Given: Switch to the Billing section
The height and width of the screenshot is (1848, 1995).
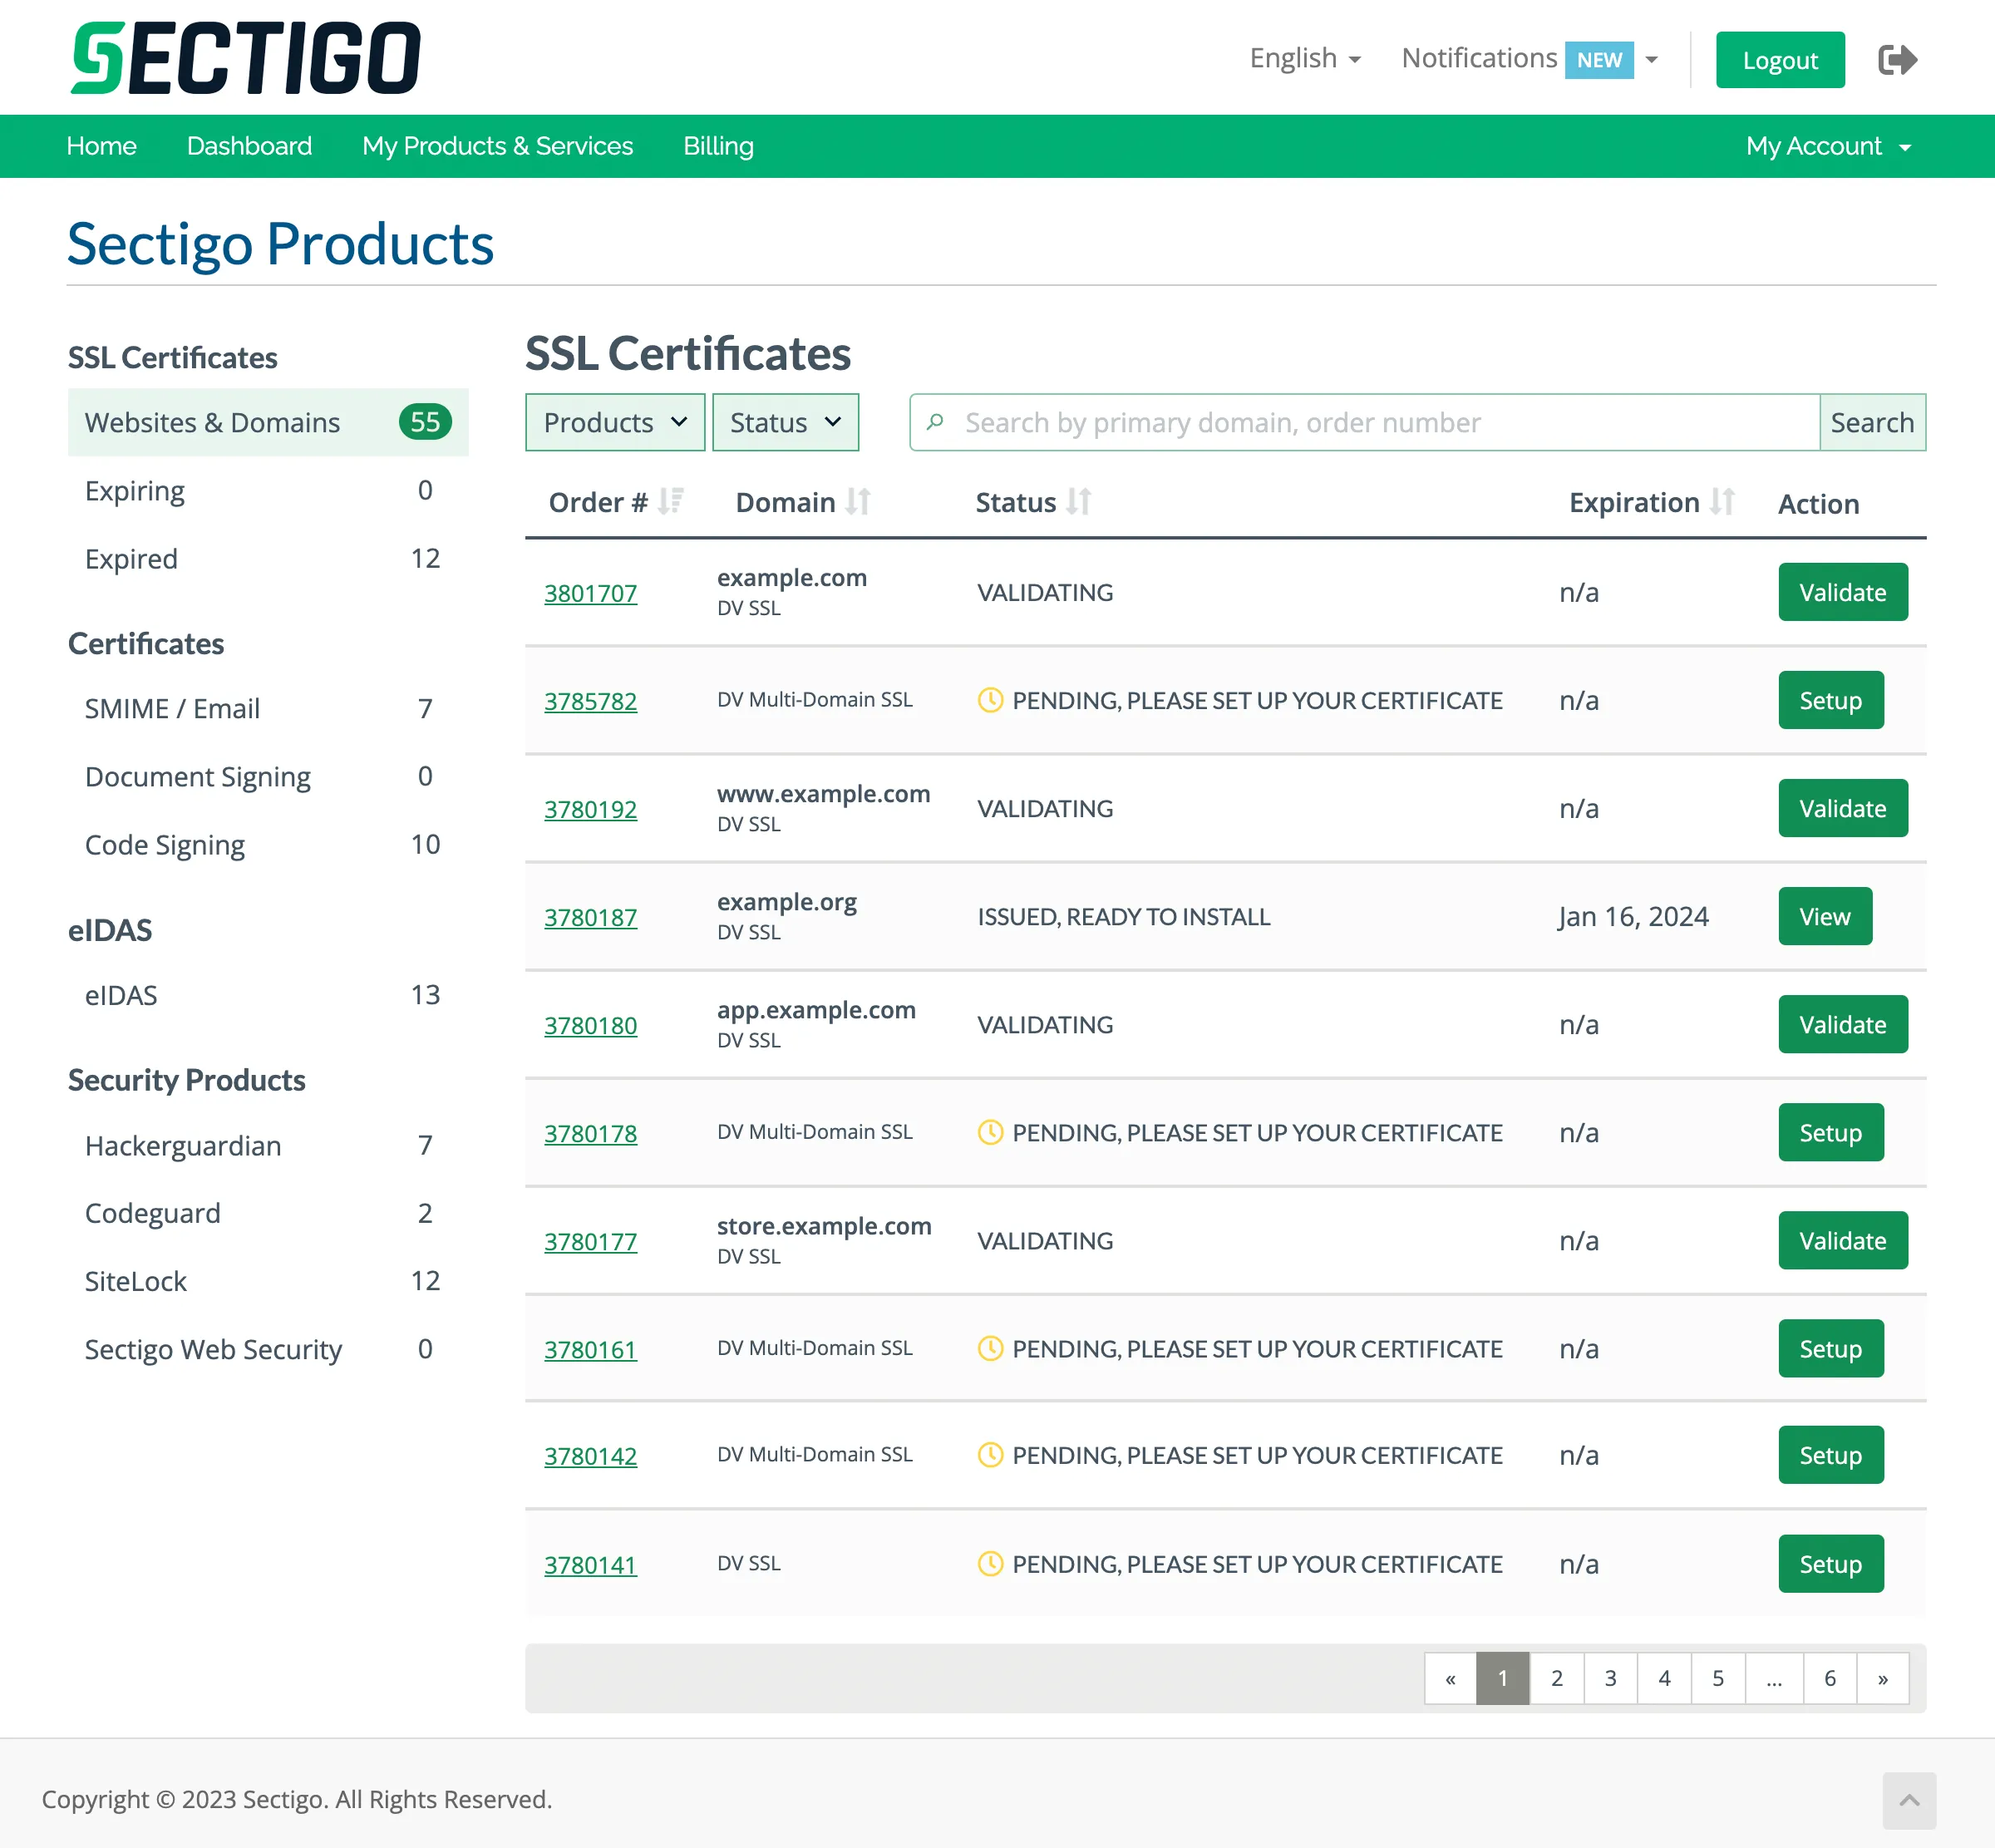Looking at the screenshot, I should point(718,146).
